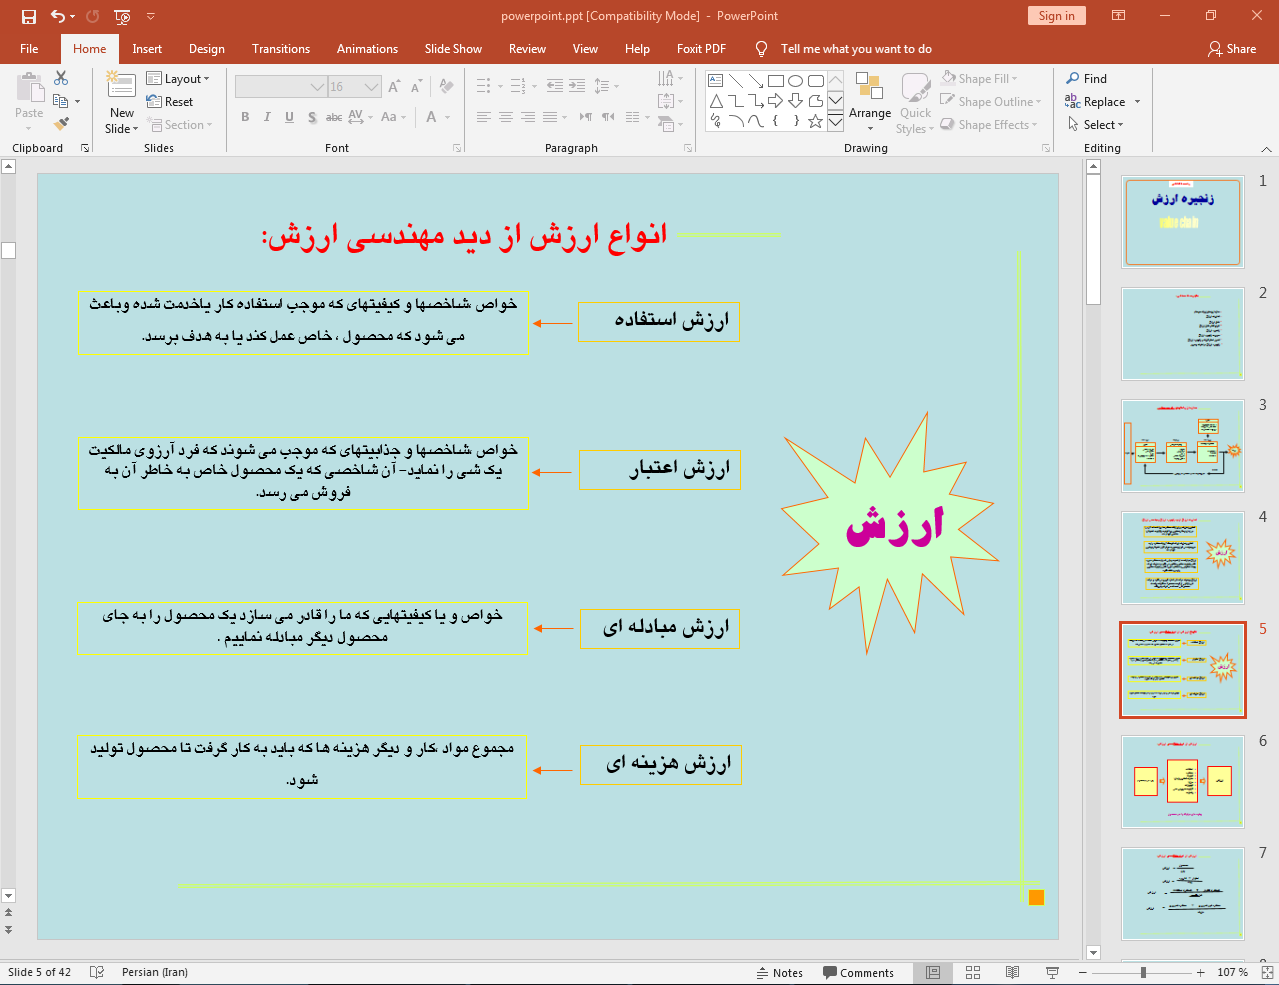Click the Paste clipboard icon
This screenshot has width=1279, height=985.
[29, 88]
